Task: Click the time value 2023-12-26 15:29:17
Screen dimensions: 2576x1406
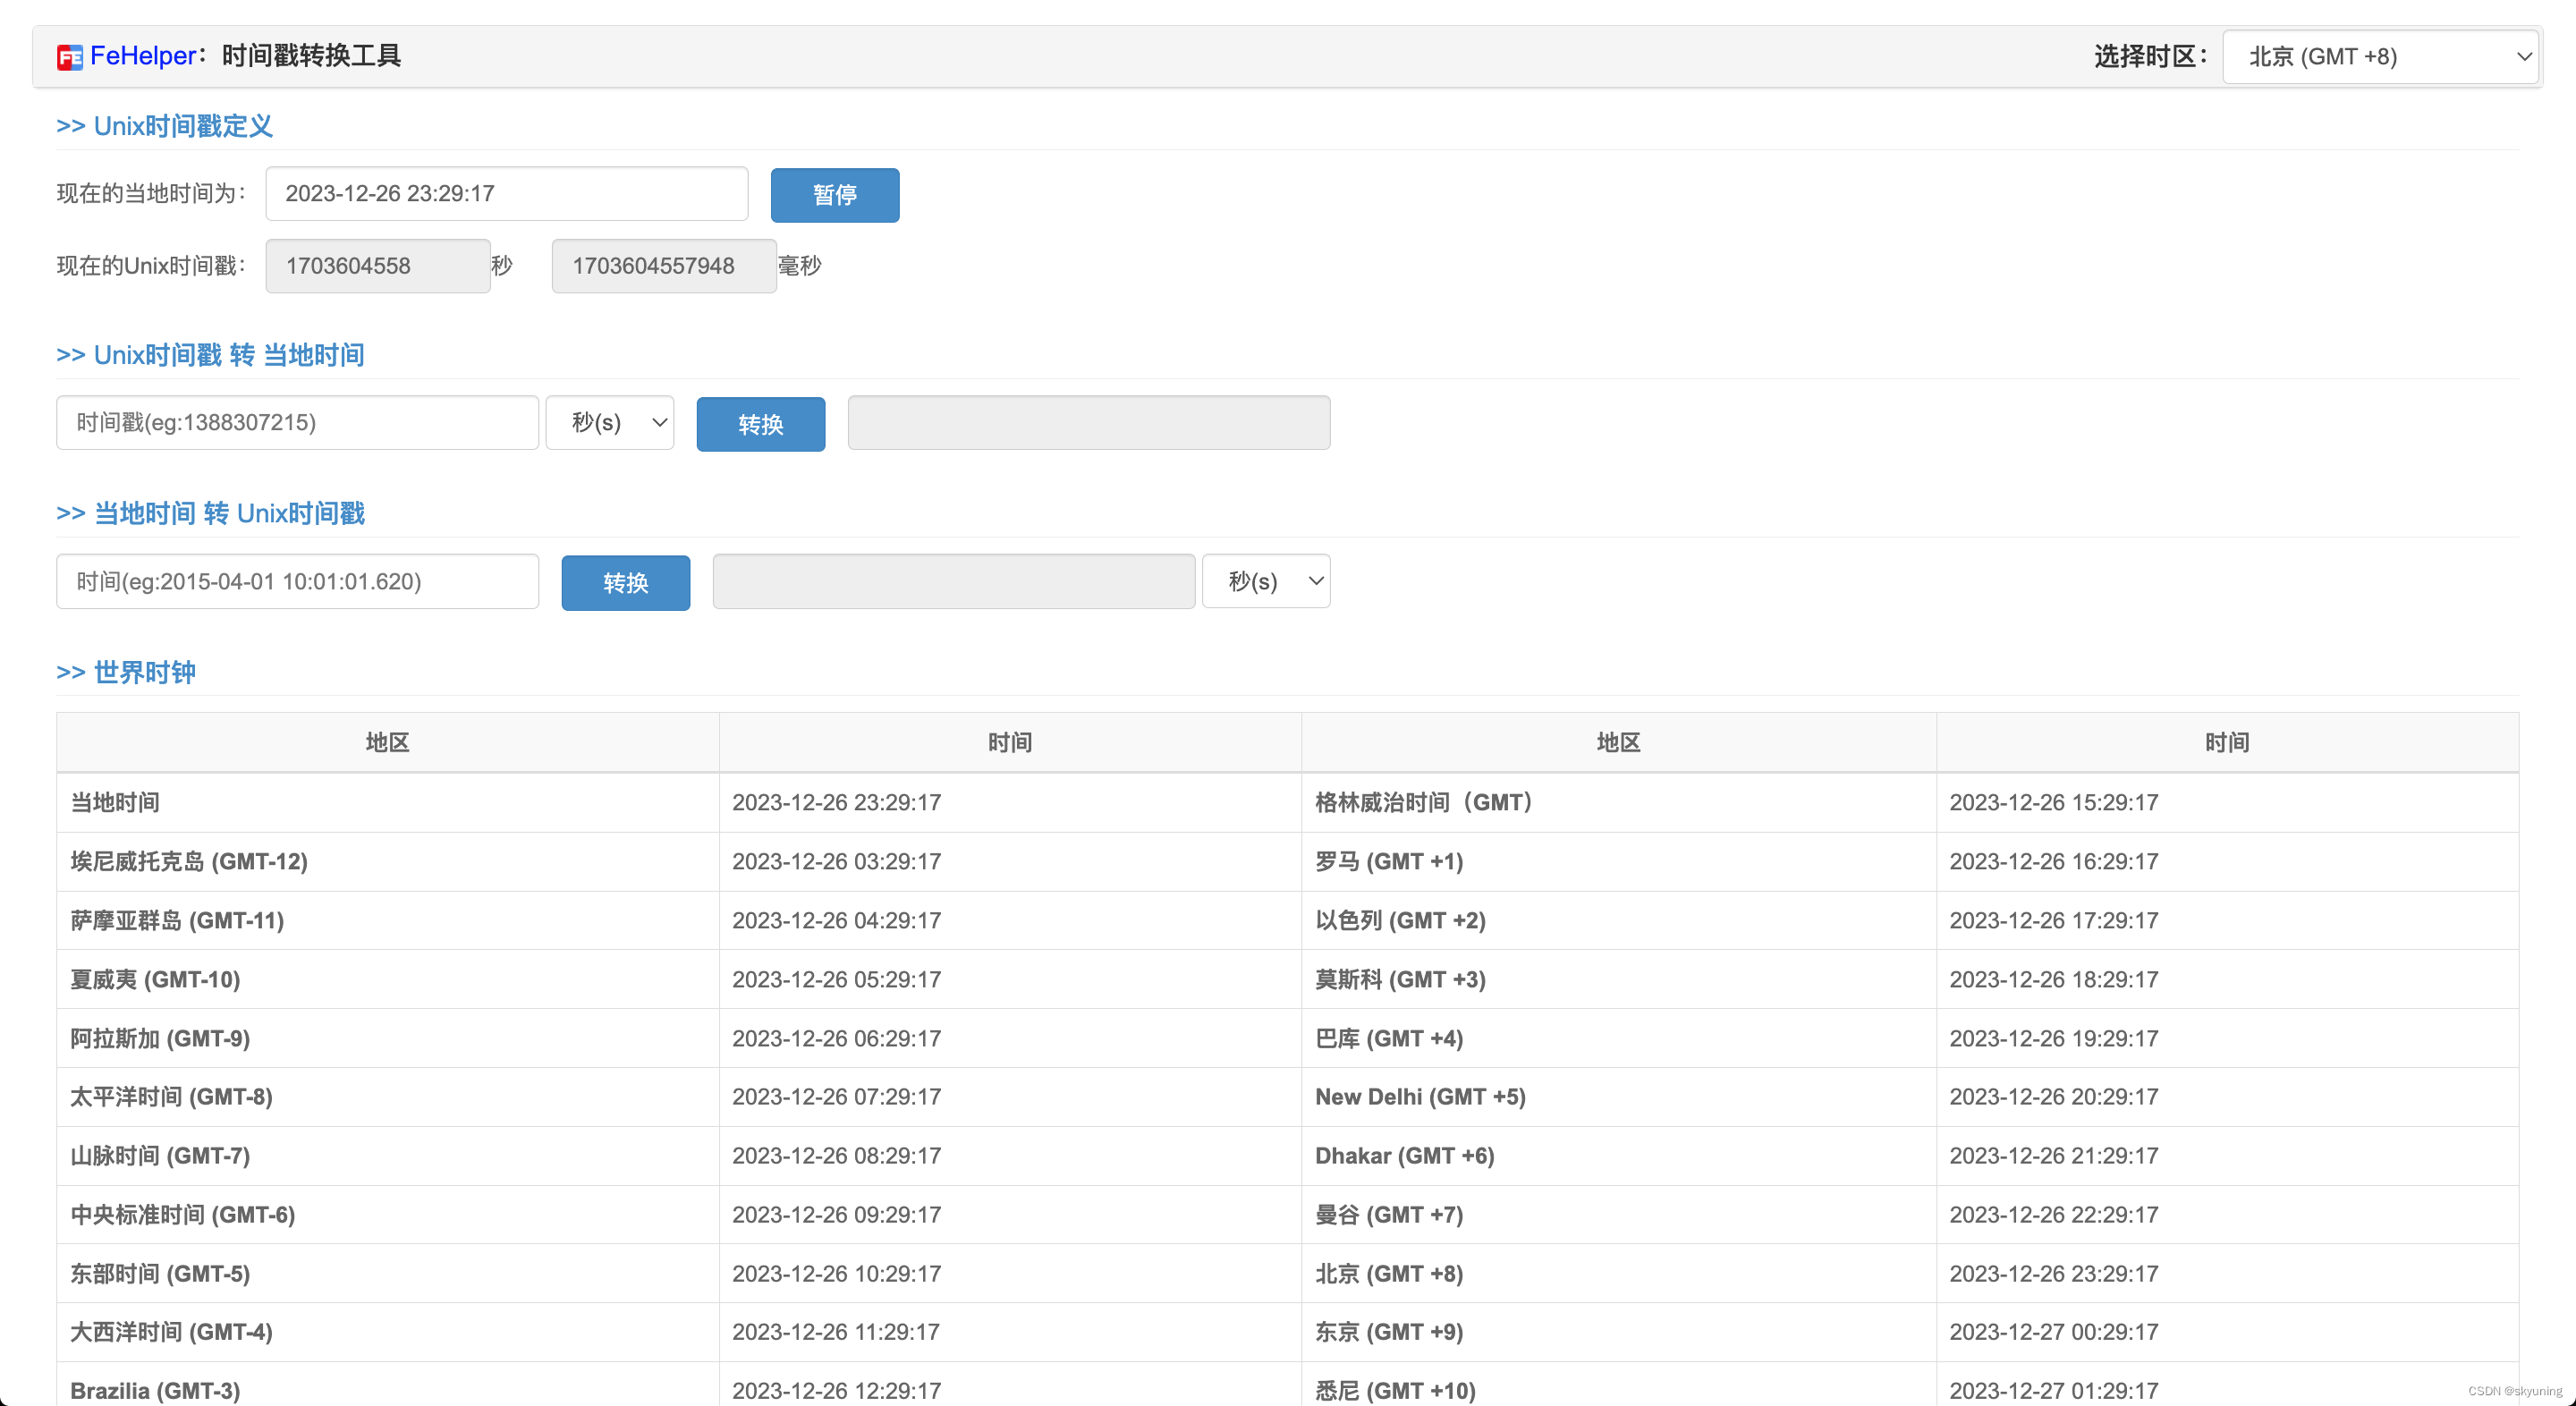Action: click(2054, 803)
